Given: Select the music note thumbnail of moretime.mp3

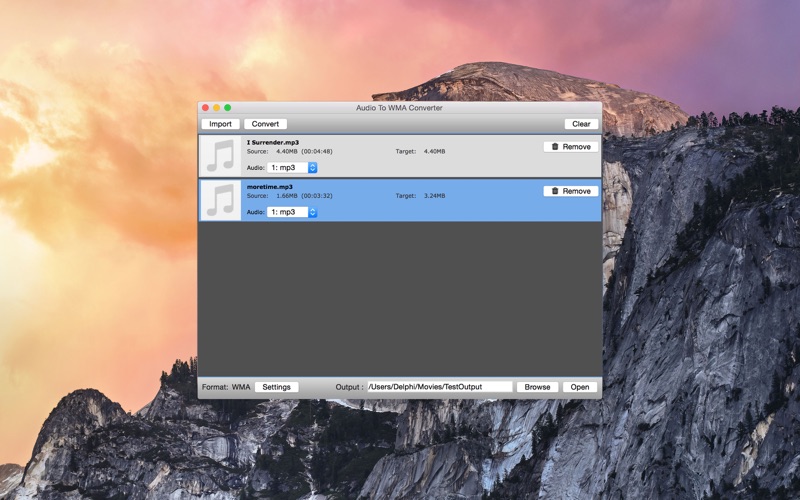Looking at the screenshot, I should (x=220, y=200).
